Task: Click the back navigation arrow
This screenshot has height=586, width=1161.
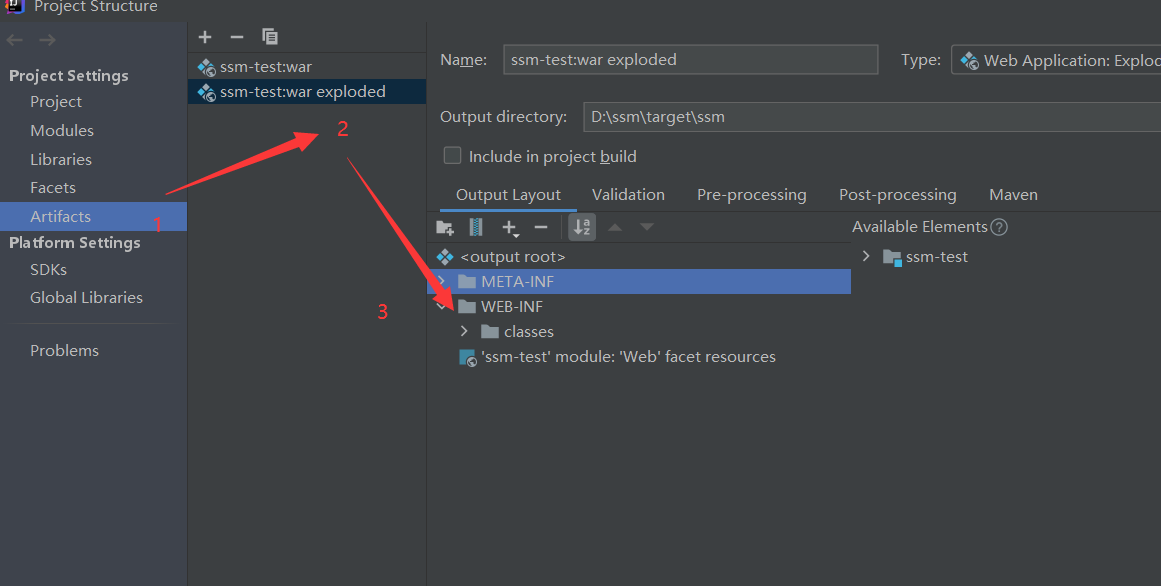Action: (15, 40)
